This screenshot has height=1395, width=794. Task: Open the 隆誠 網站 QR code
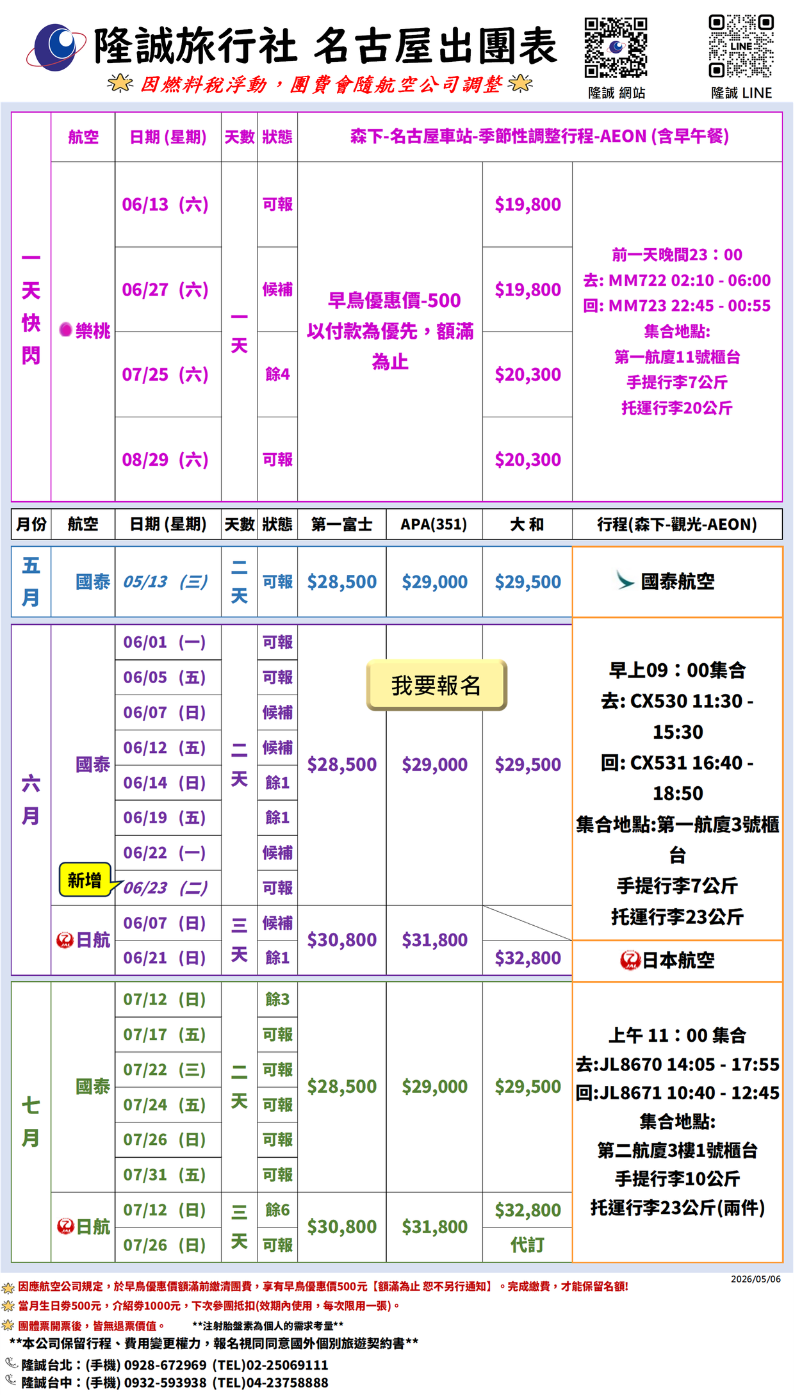coord(615,48)
